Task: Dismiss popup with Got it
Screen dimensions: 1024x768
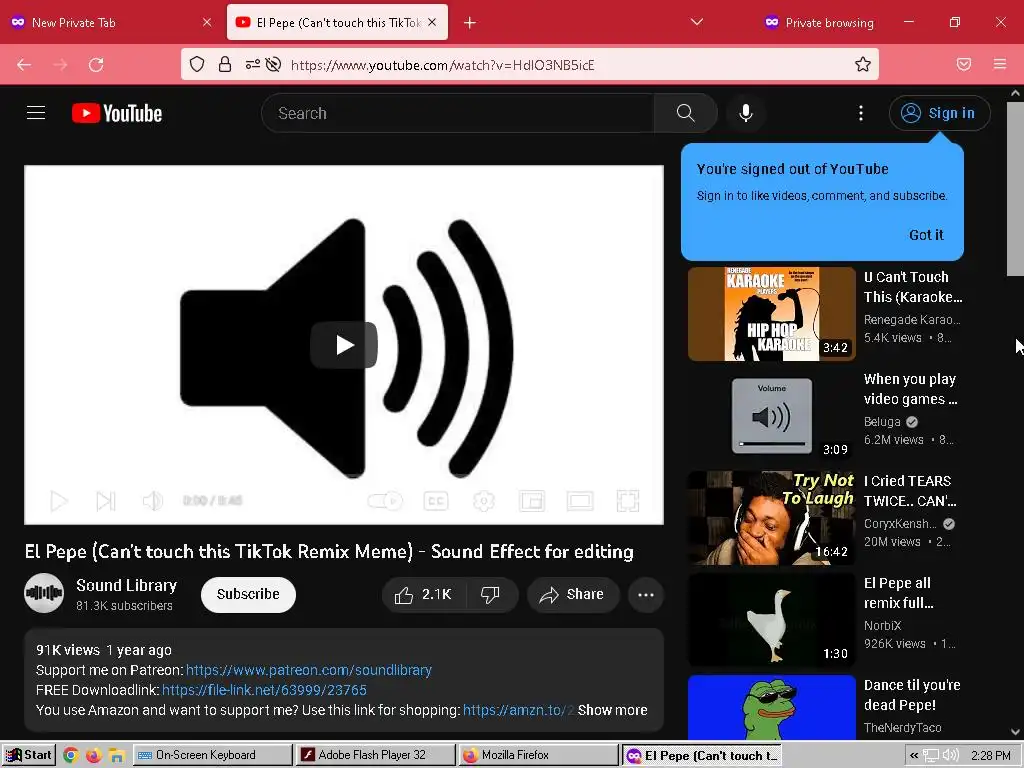Action: (x=926, y=235)
